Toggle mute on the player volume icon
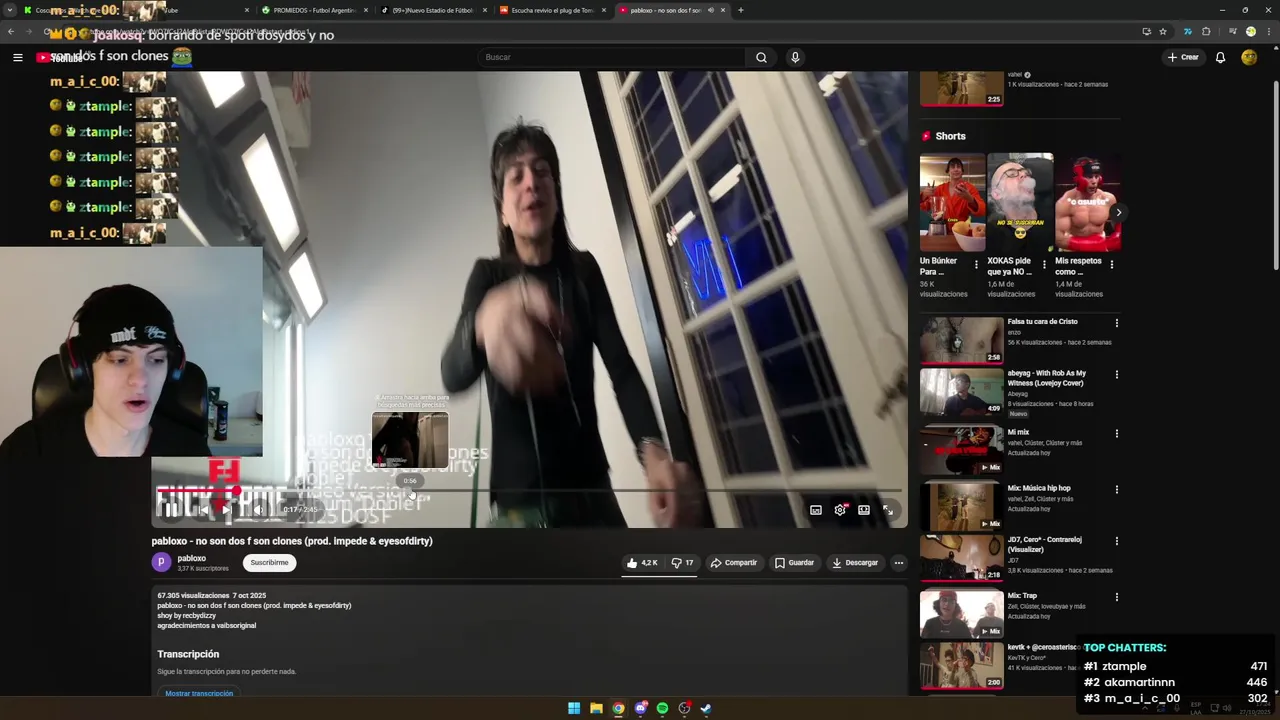 click(257, 510)
